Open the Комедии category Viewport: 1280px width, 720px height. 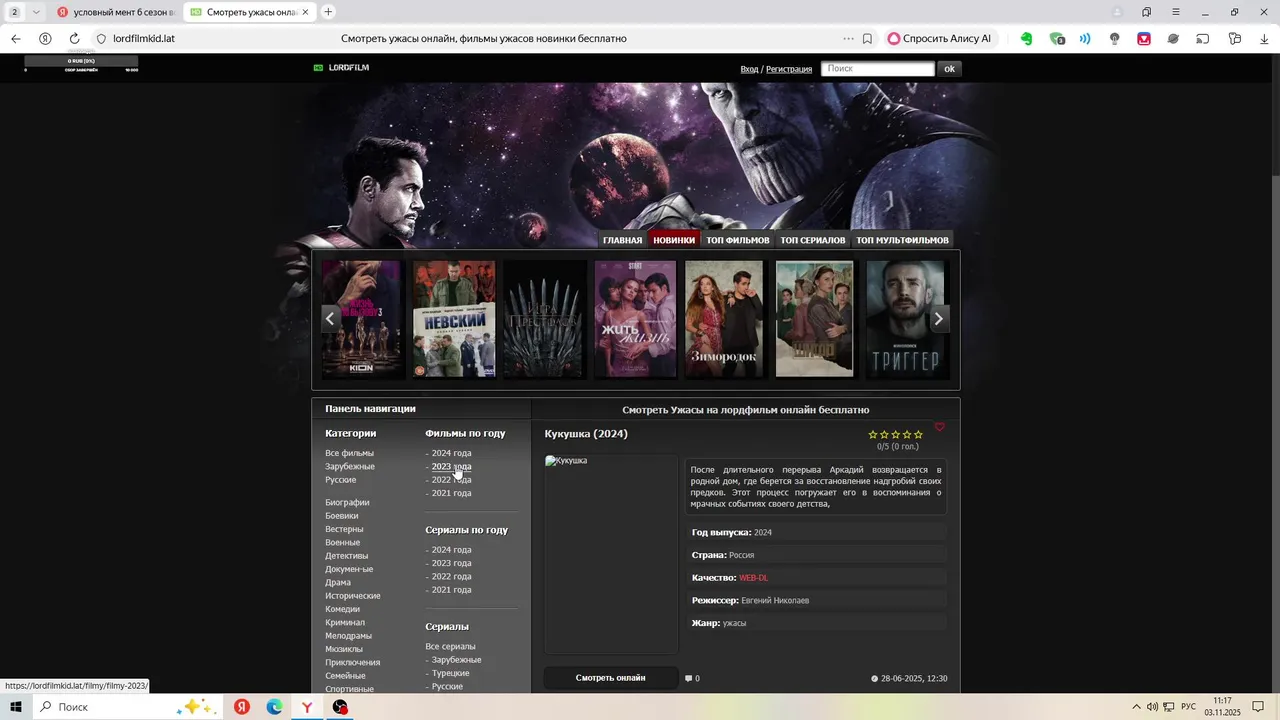(342, 609)
